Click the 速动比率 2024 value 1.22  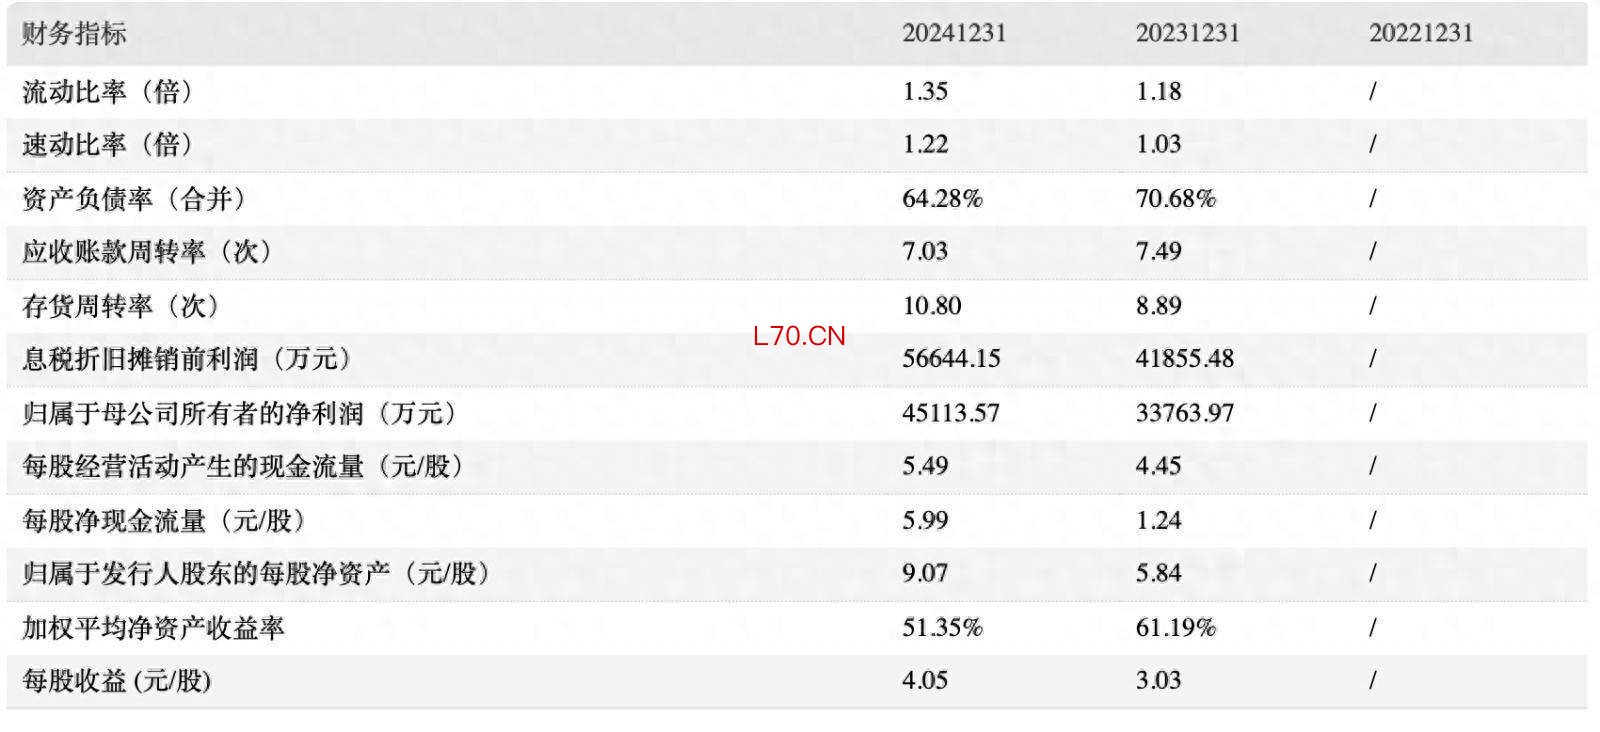pyautogui.click(x=925, y=145)
